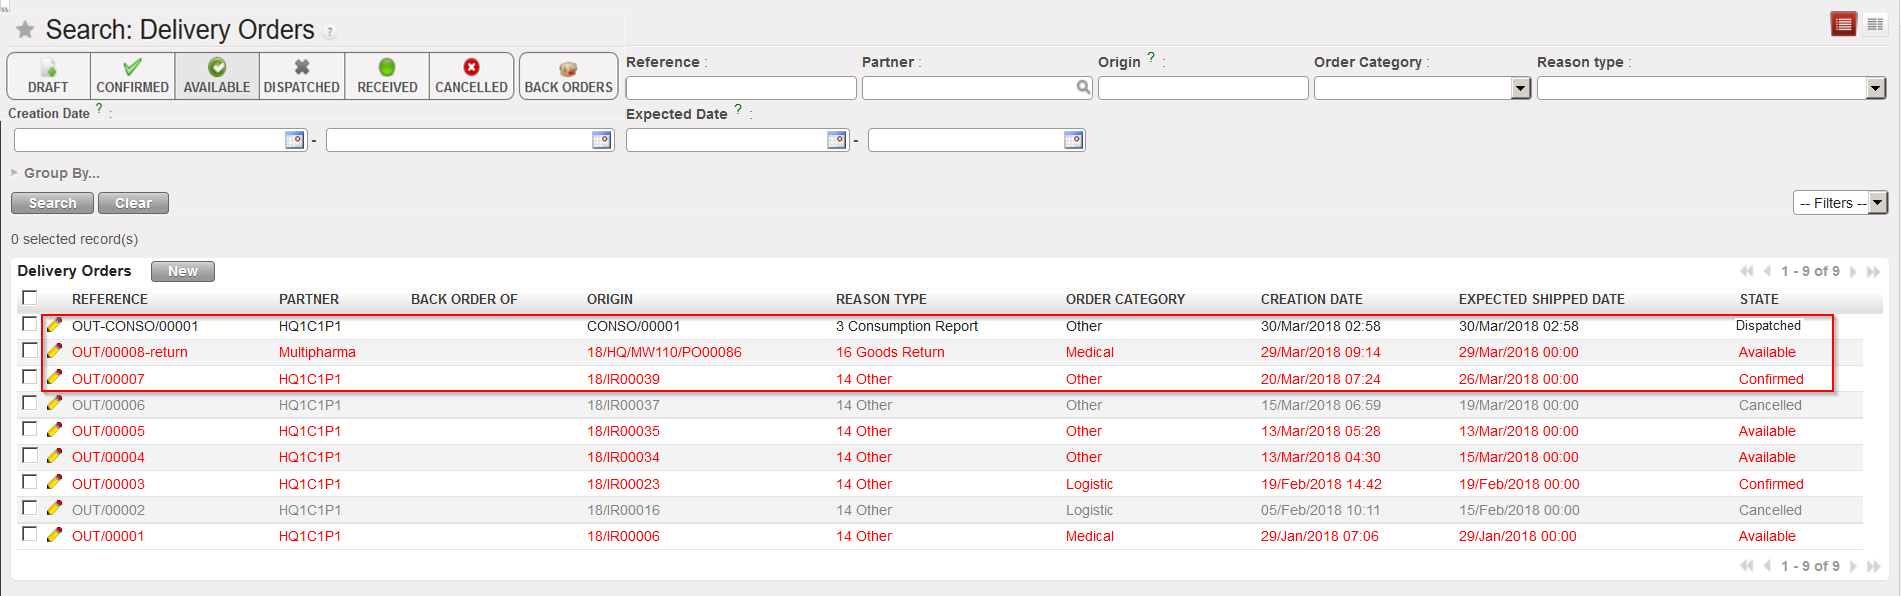1901x596 pixels.
Task: Click the favorite star icon beside title
Action: click(x=25, y=30)
